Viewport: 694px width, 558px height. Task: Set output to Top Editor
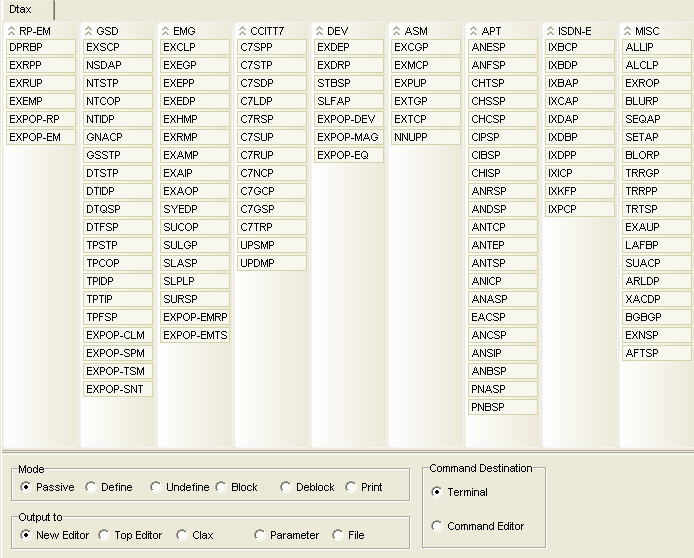(x=105, y=535)
